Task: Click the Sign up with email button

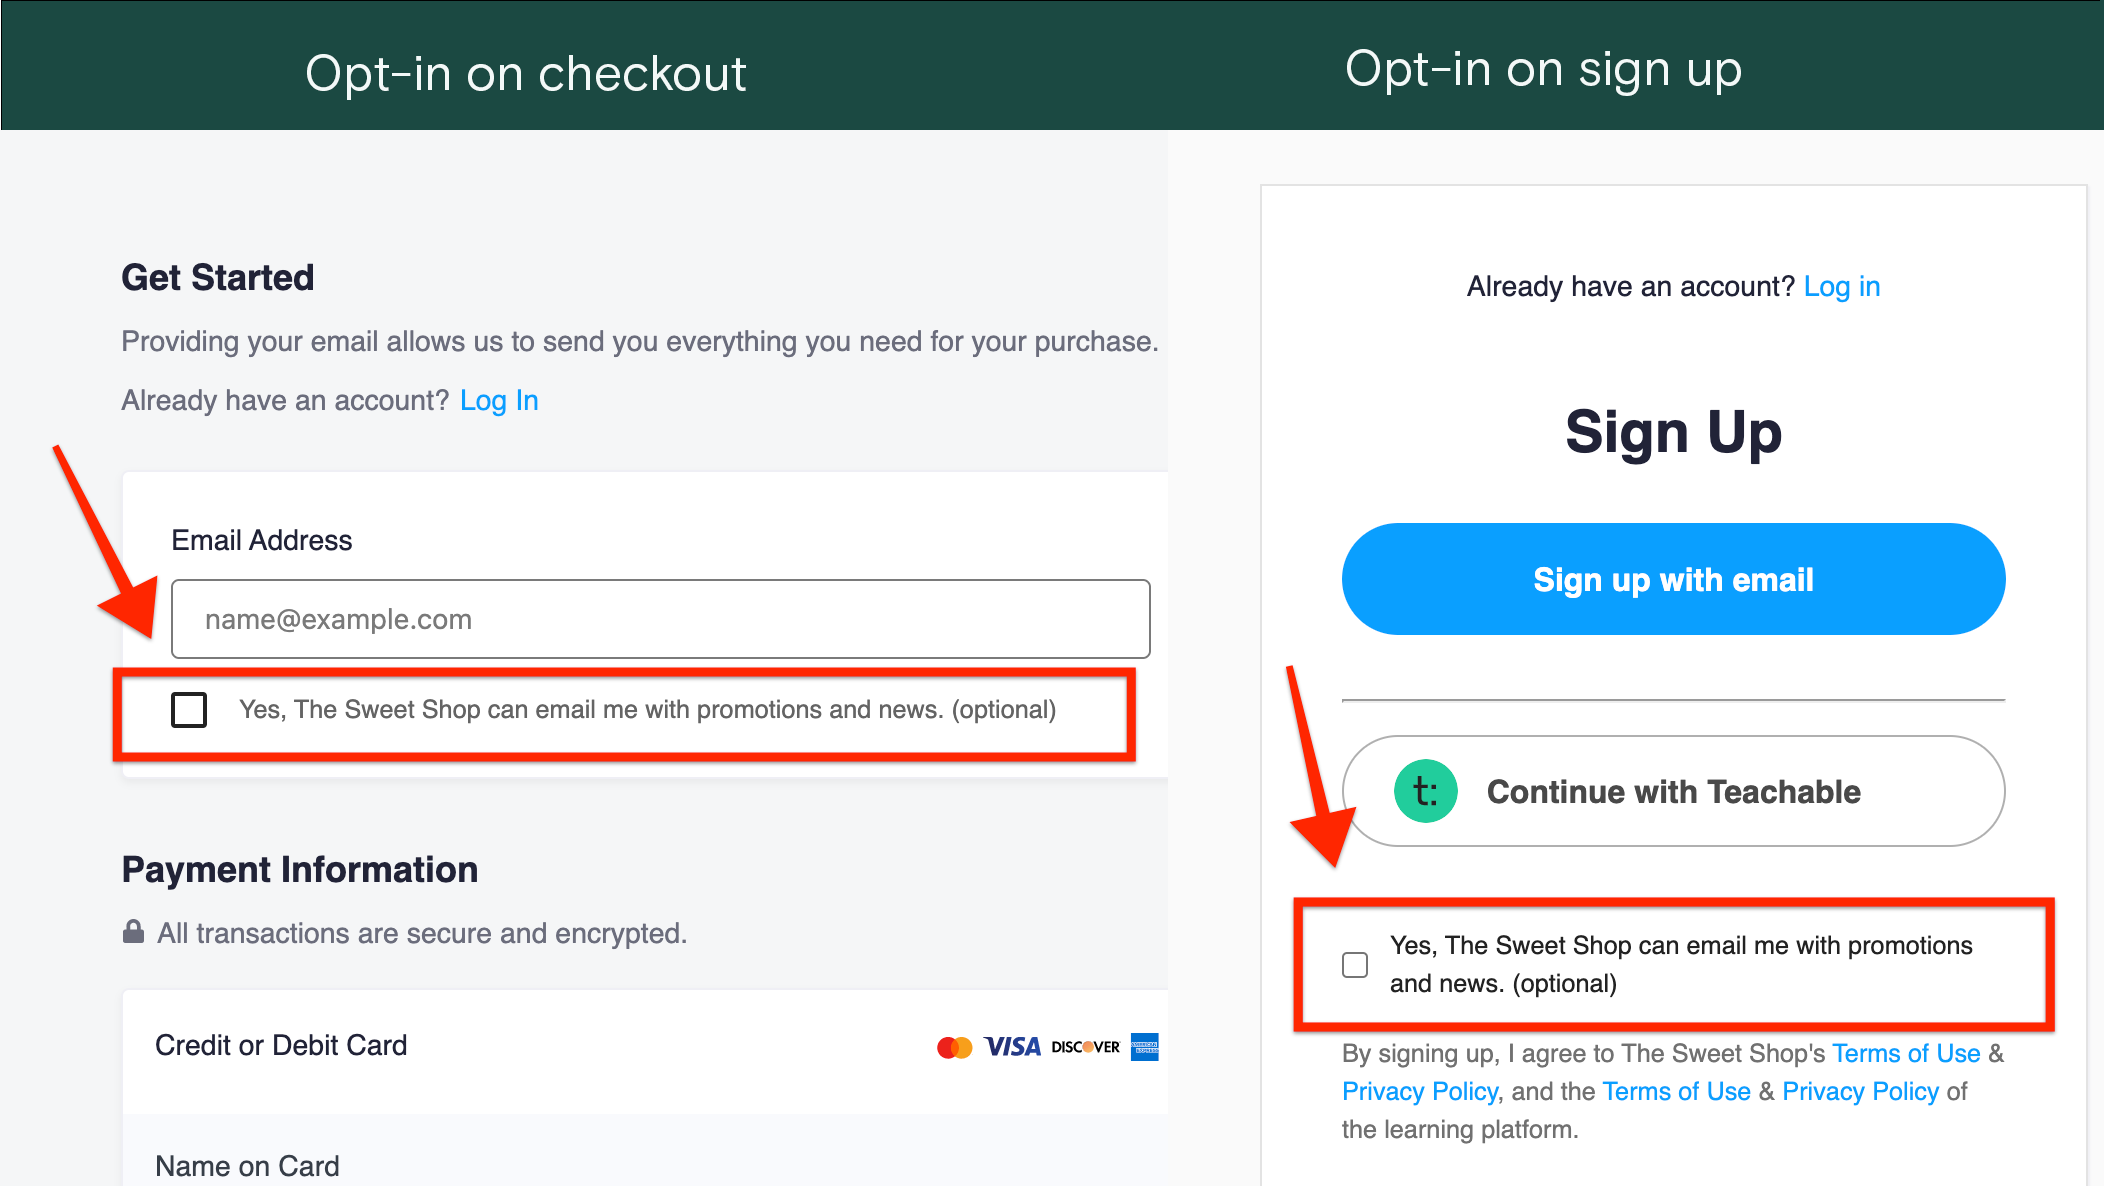Action: 1673,579
